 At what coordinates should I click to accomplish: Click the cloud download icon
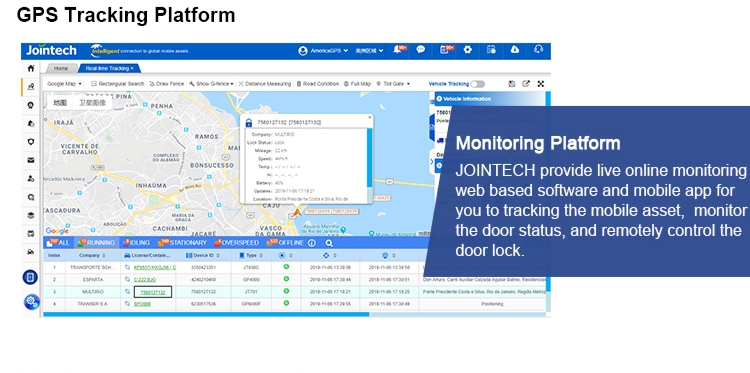pos(515,50)
